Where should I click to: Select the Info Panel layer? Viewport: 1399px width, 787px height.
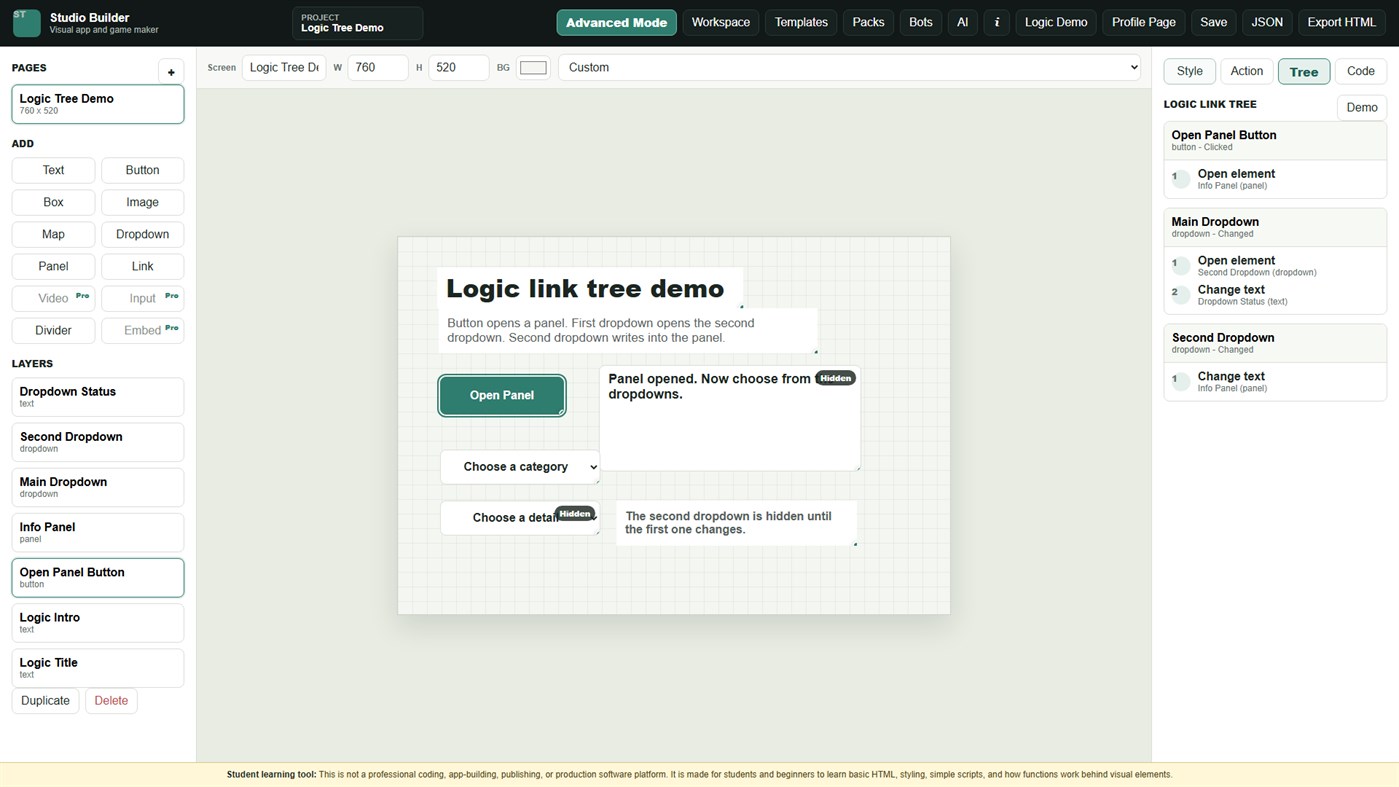(x=98, y=532)
